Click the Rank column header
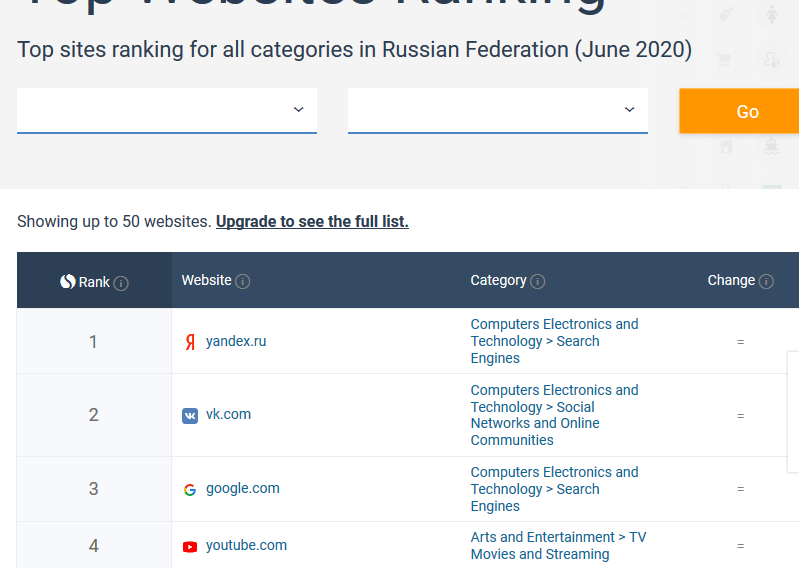This screenshot has height=568, width=799. (x=94, y=280)
